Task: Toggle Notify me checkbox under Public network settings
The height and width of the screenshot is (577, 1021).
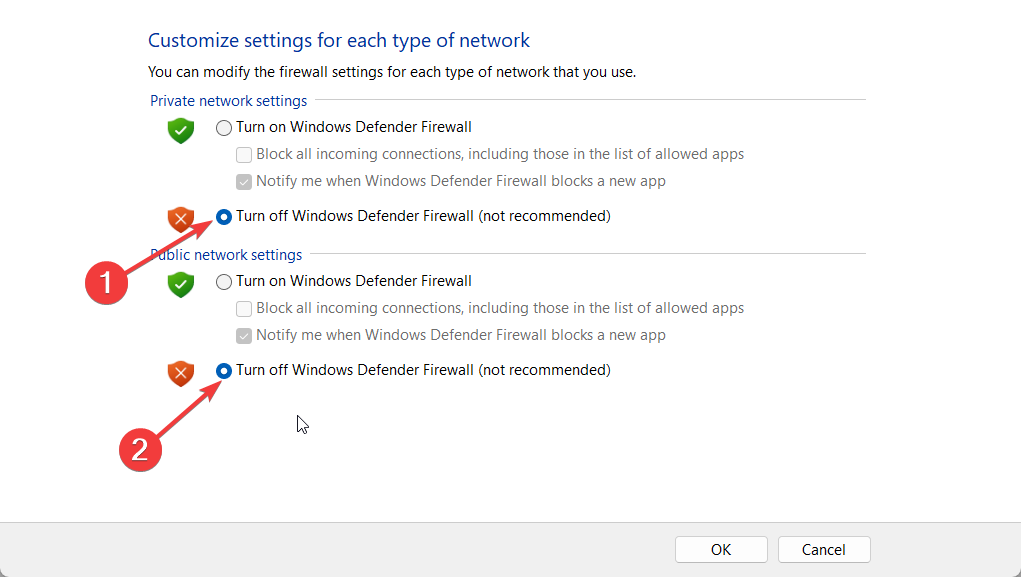Action: tap(244, 336)
